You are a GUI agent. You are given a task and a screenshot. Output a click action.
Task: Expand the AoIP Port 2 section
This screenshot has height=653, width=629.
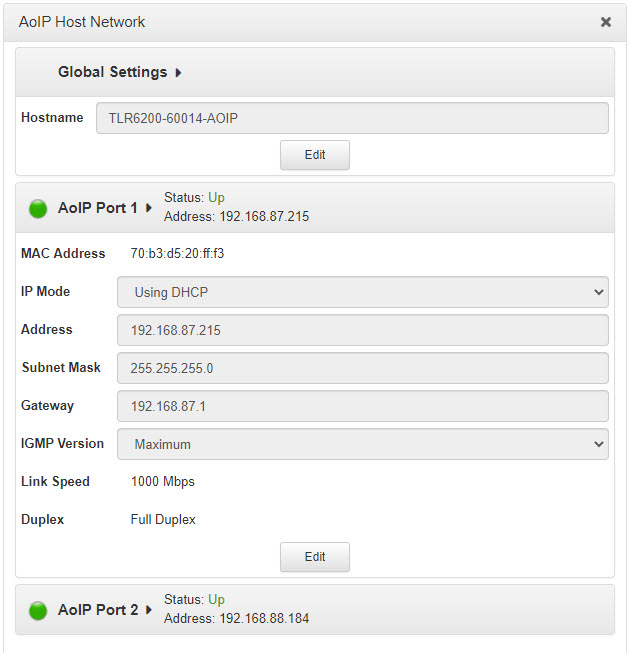(x=105, y=610)
